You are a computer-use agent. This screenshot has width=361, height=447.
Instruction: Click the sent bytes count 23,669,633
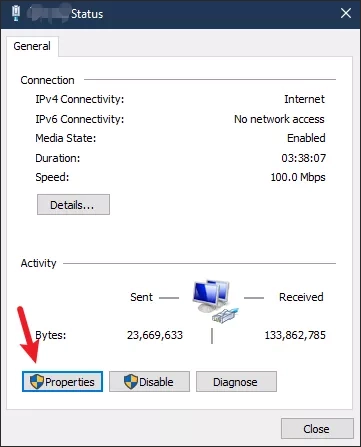155,335
